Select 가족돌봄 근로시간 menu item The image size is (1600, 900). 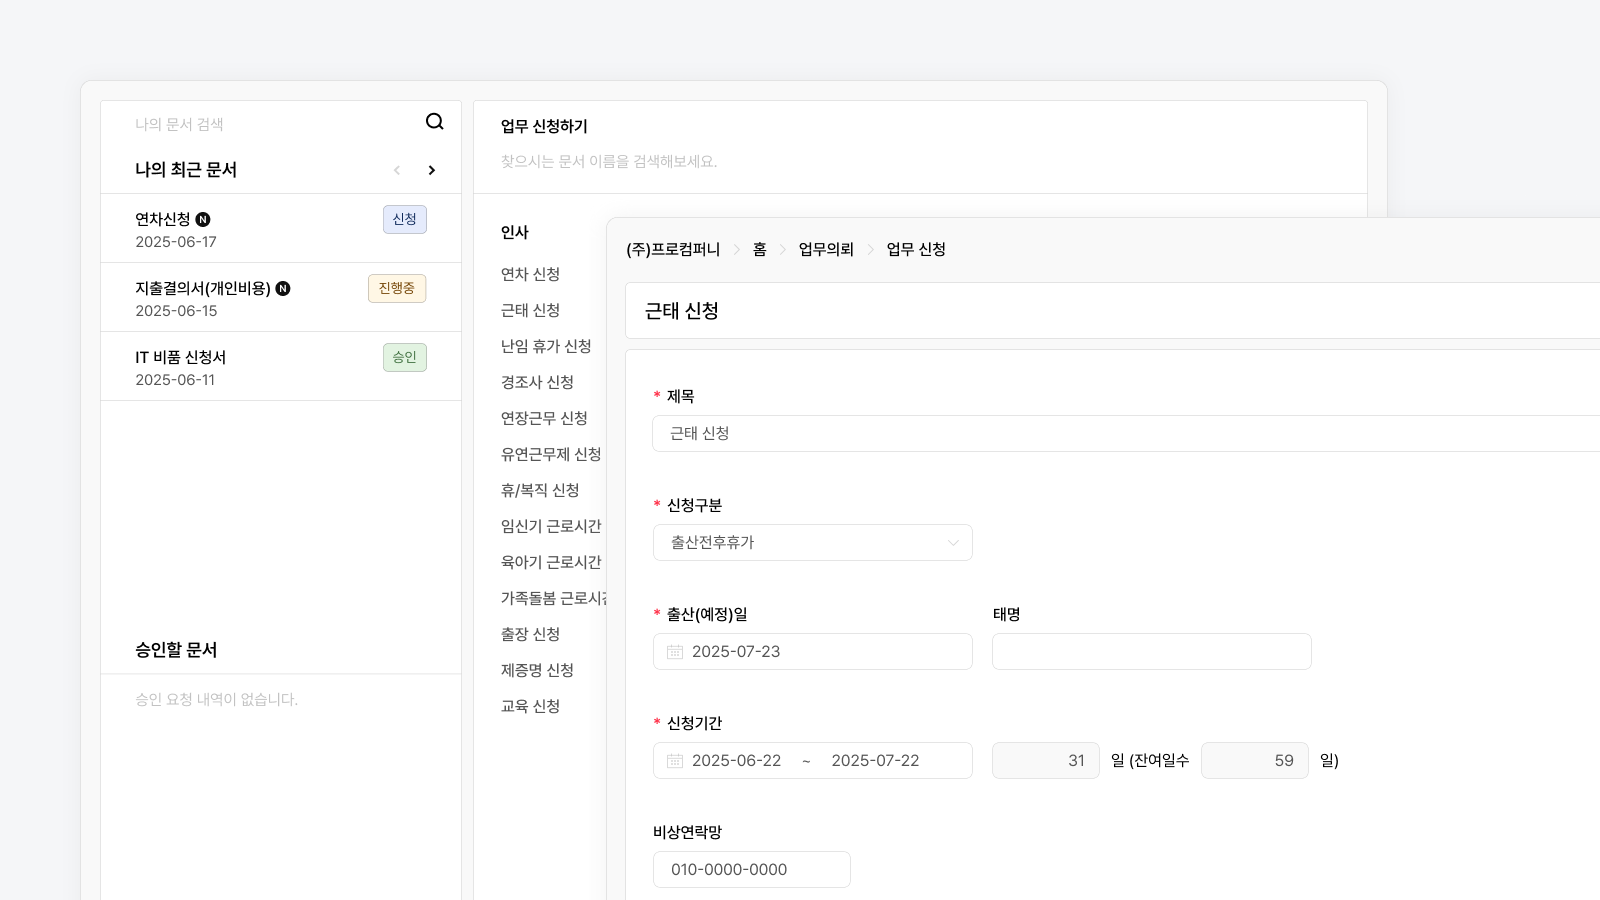(553, 598)
